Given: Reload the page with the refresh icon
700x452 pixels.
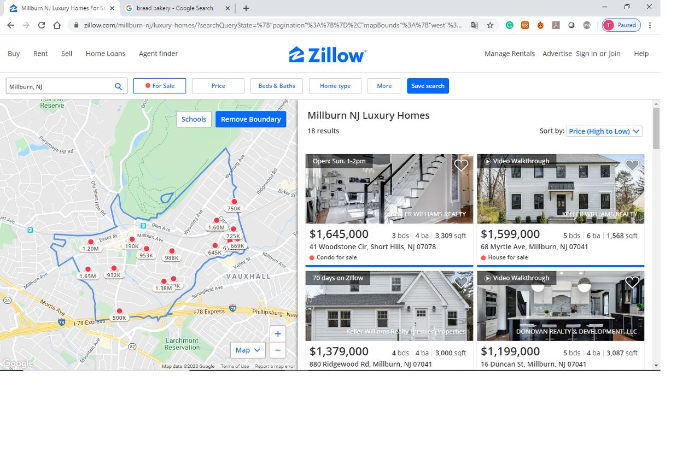Looking at the screenshot, I should click(42, 25).
